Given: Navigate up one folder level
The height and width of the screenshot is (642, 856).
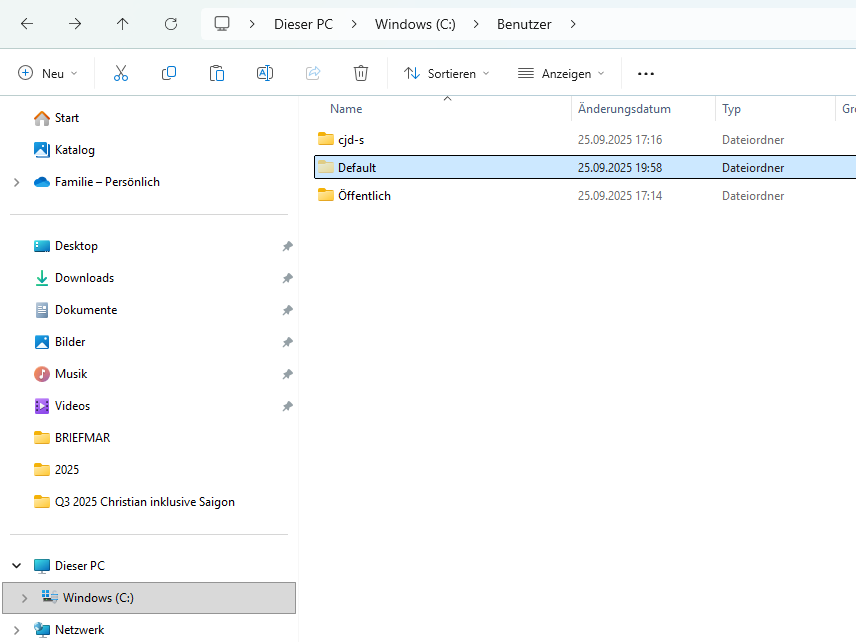Looking at the screenshot, I should pyautogui.click(x=123, y=24).
